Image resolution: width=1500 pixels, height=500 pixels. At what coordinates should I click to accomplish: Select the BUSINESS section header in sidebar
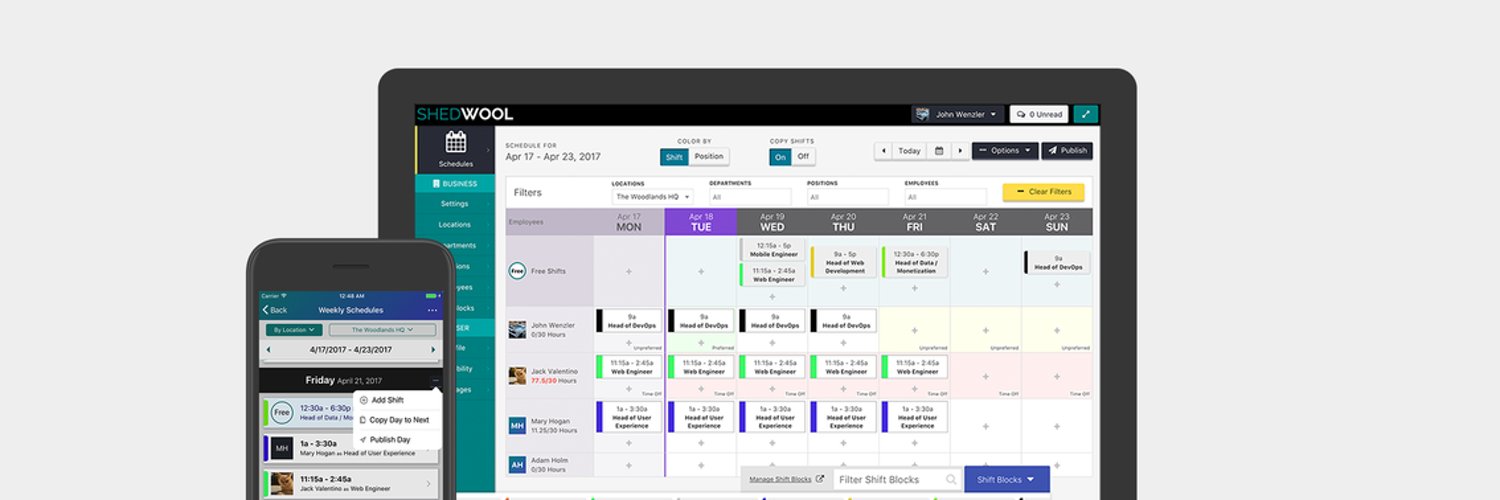(455, 184)
